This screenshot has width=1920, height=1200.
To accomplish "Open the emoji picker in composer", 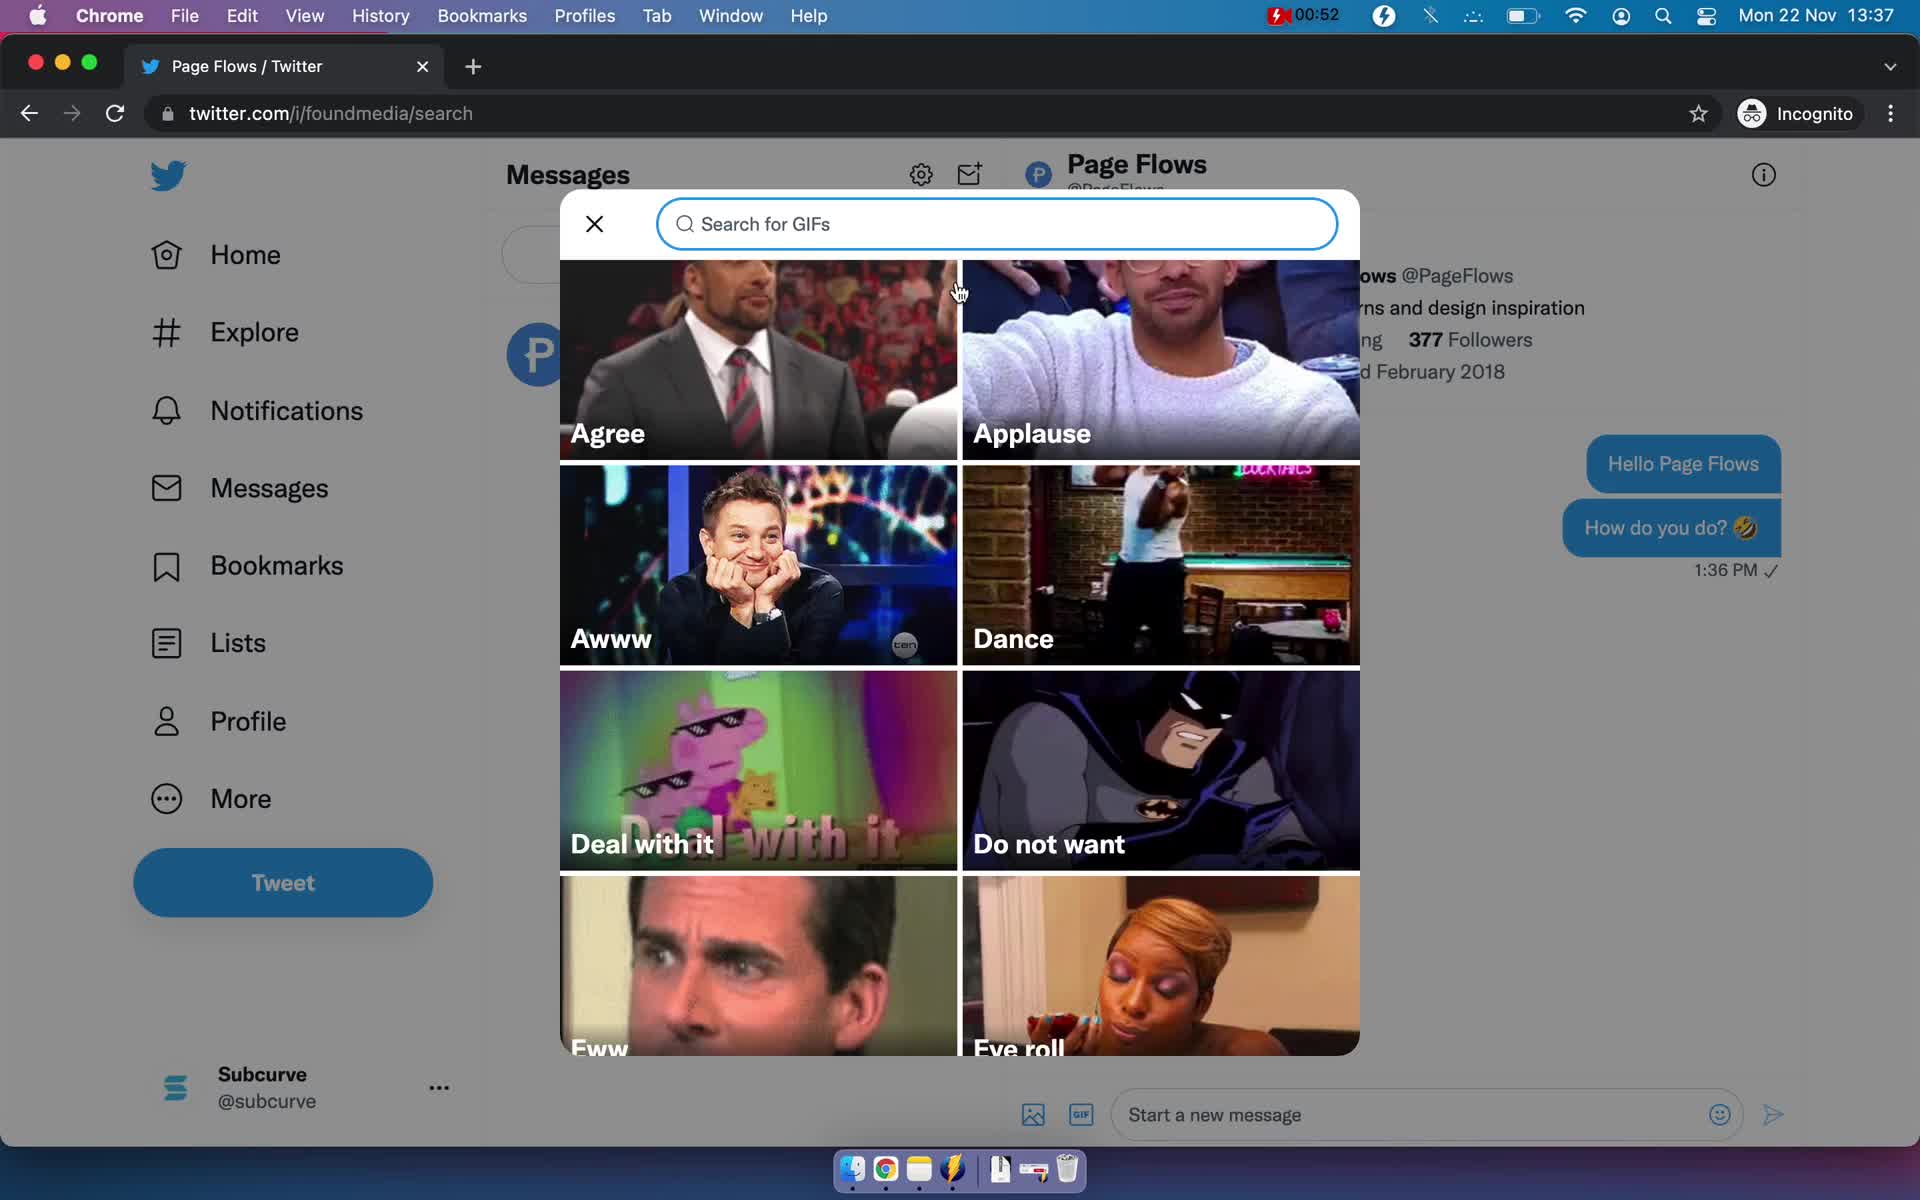I will 1719,1115.
